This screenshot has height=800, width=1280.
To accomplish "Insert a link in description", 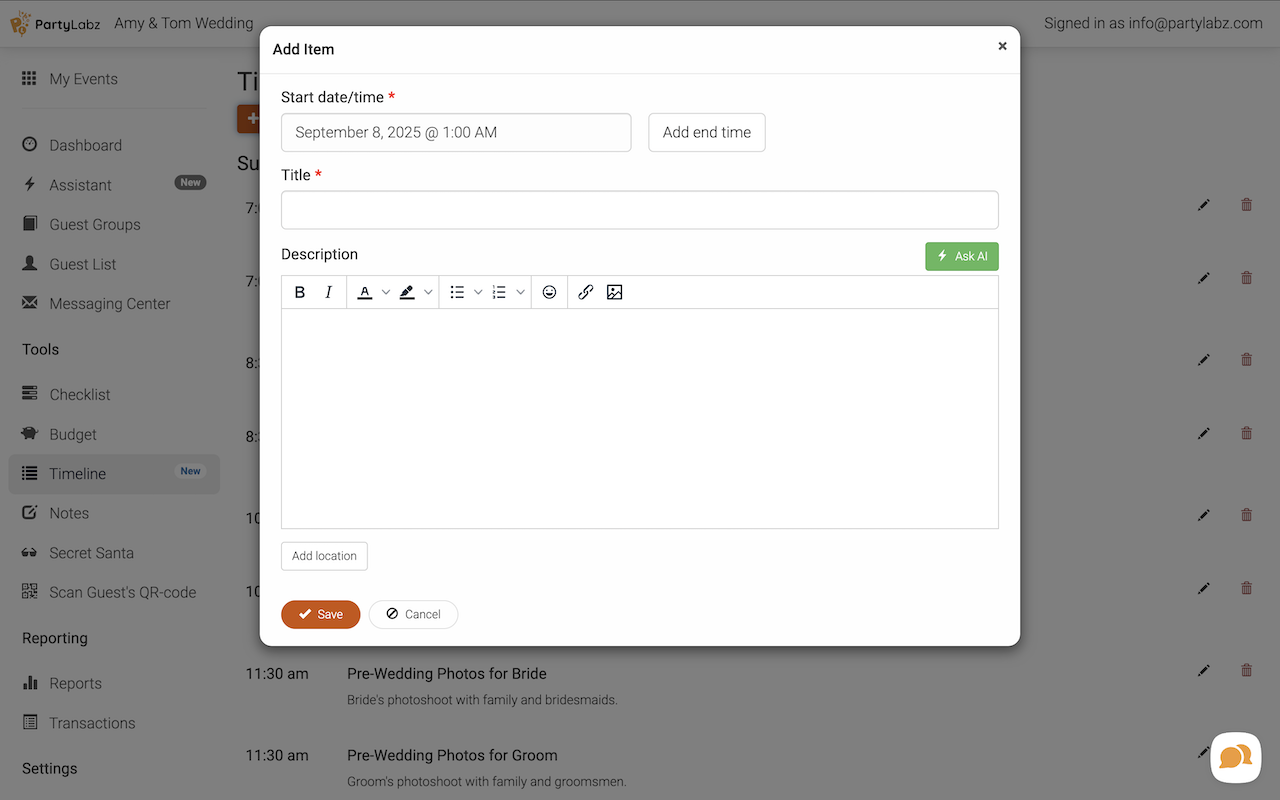I will tap(586, 292).
